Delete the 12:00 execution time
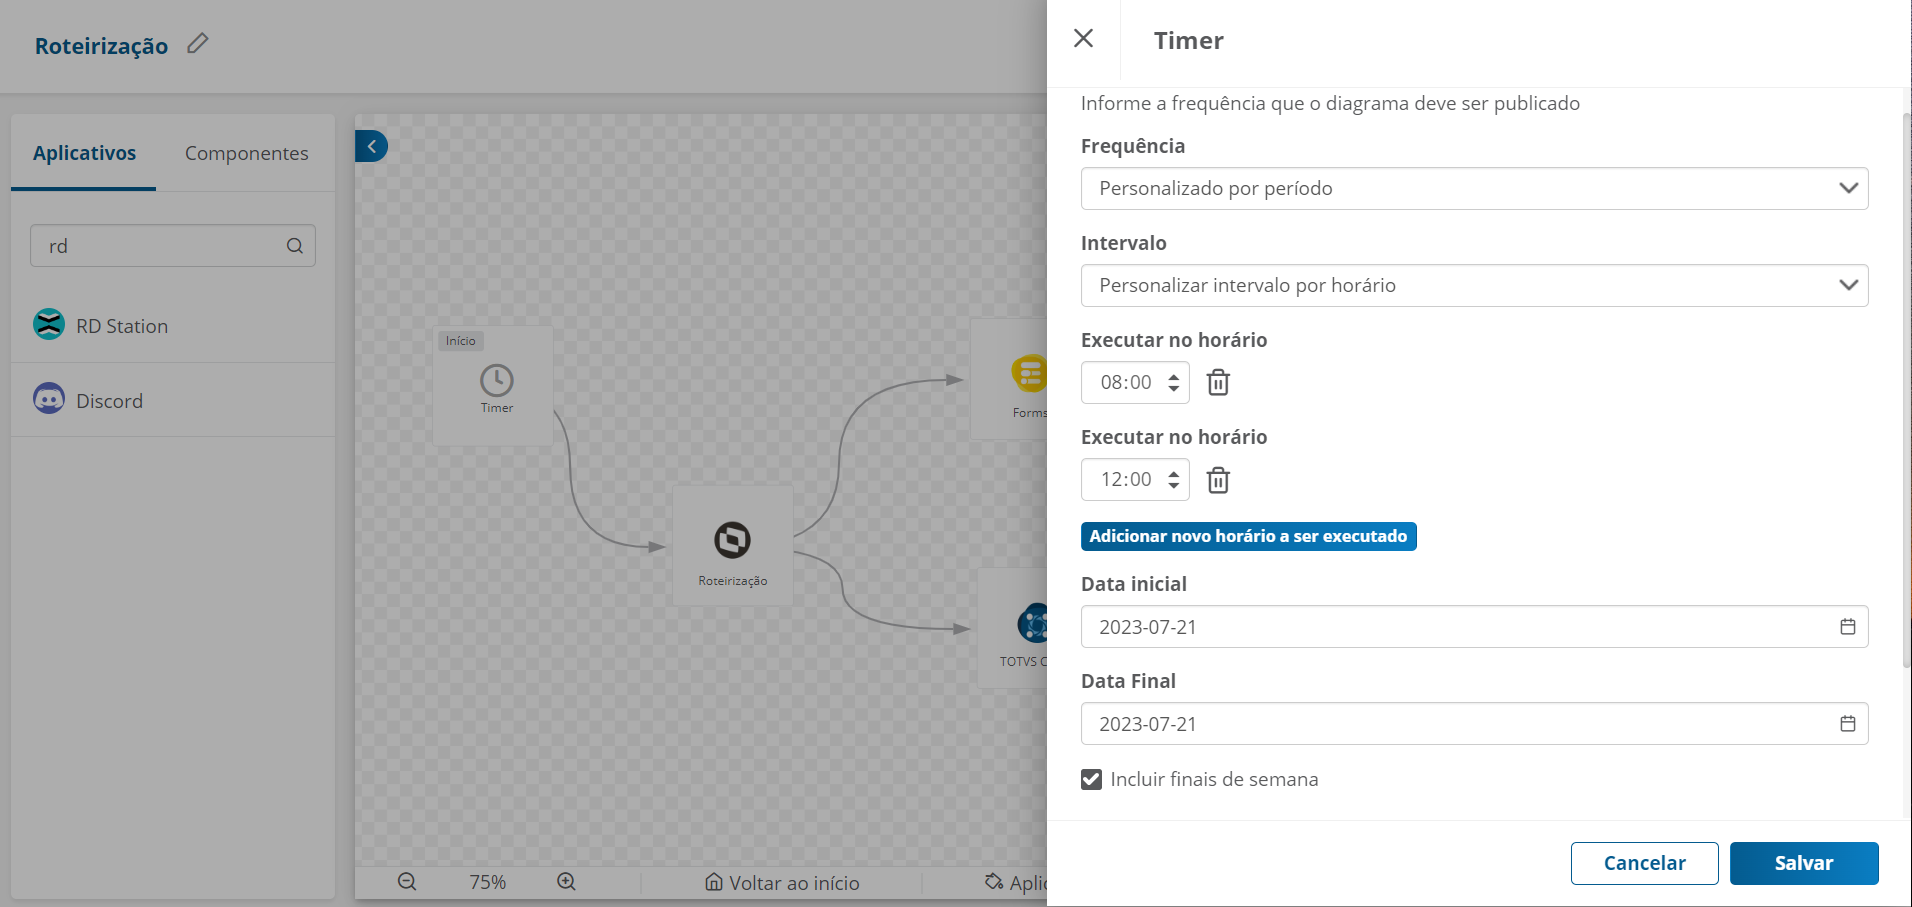This screenshot has height=907, width=1912. pos(1217,480)
